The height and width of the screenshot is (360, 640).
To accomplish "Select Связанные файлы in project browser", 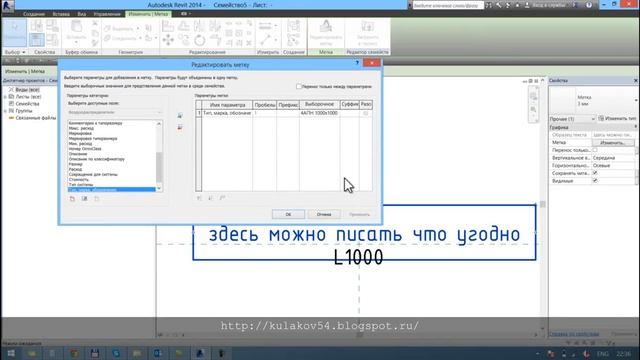I will [x=36, y=118].
